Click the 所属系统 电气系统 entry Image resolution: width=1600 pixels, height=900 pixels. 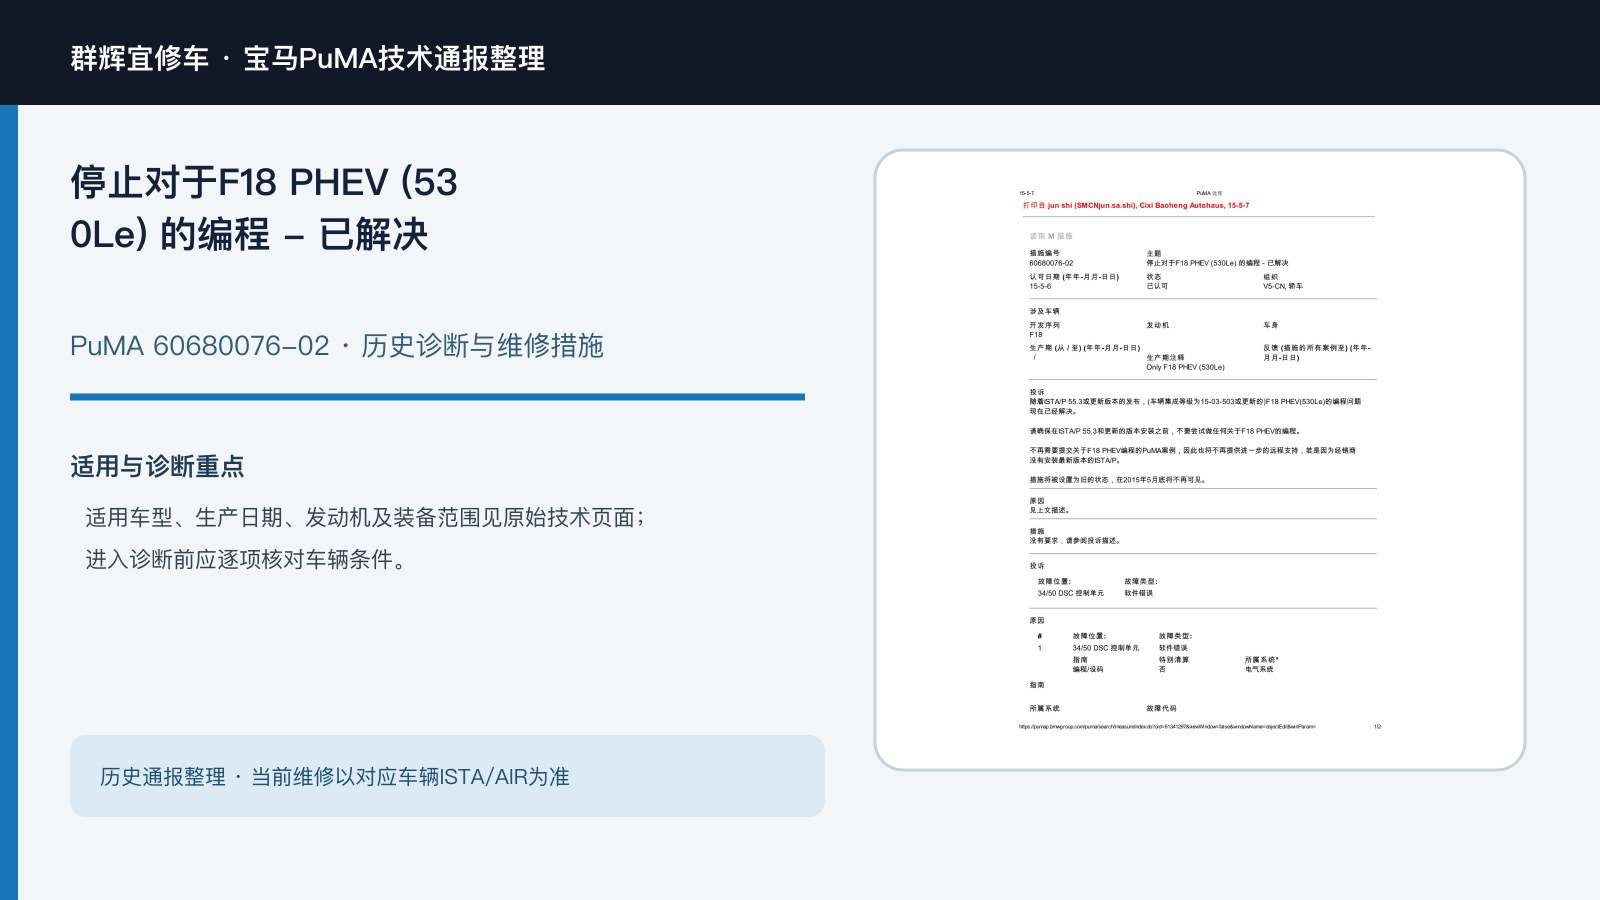(1261, 664)
